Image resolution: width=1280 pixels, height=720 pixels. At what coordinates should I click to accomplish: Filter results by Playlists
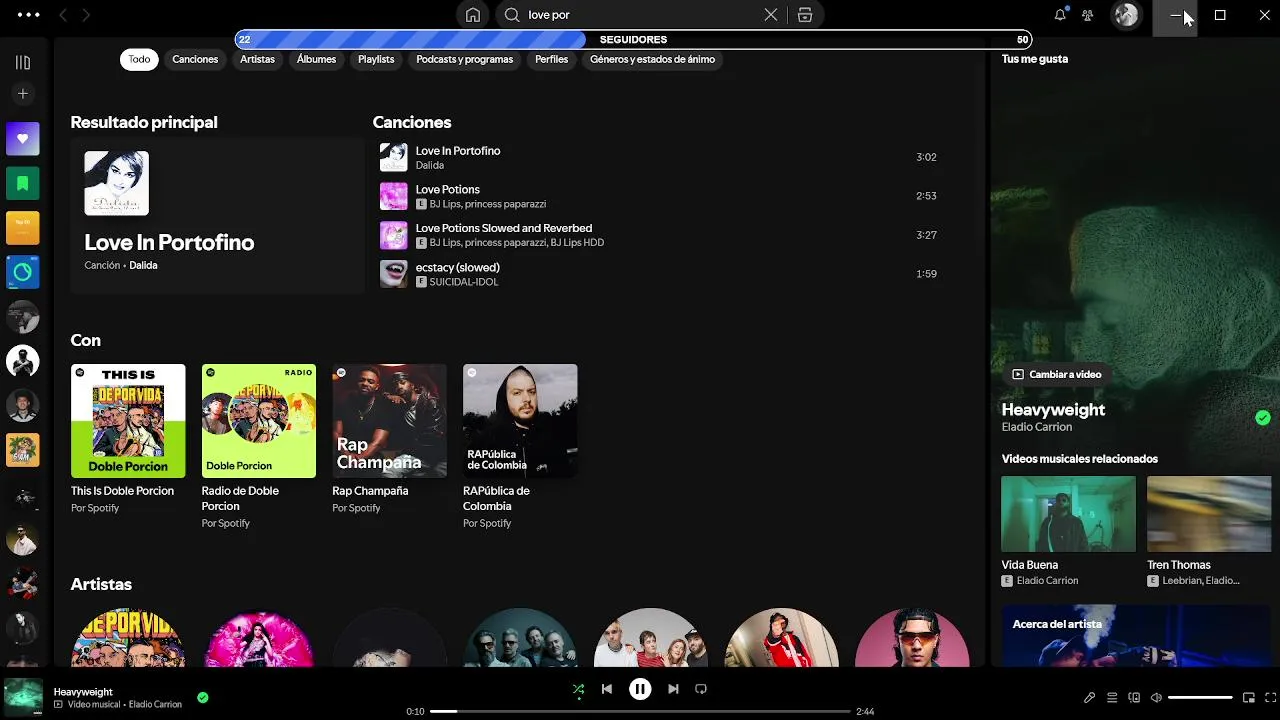pyautogui.click(x=376, y=59)
